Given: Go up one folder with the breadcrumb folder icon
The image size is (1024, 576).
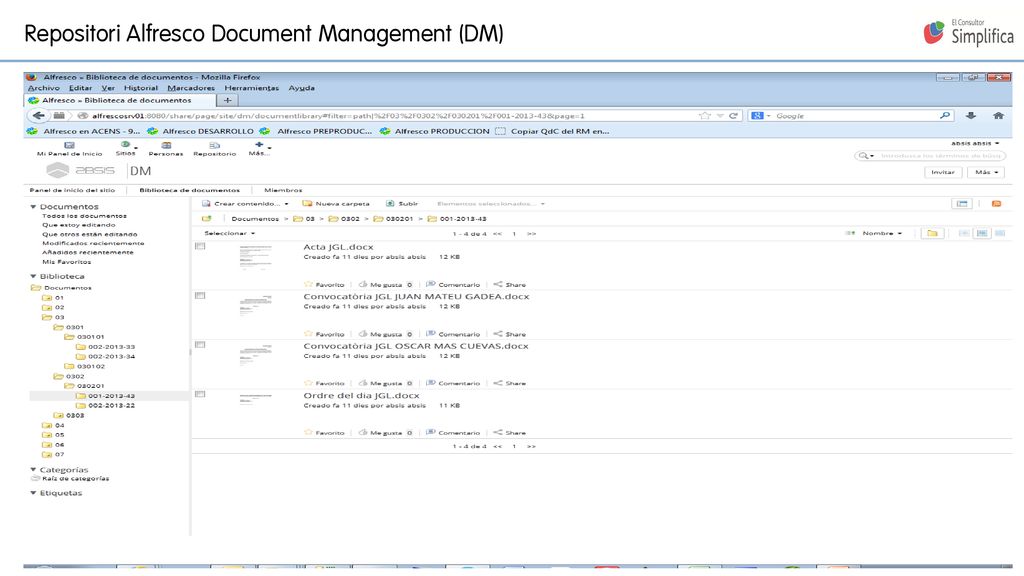Looking at the screenshot, I should (207, 219).
